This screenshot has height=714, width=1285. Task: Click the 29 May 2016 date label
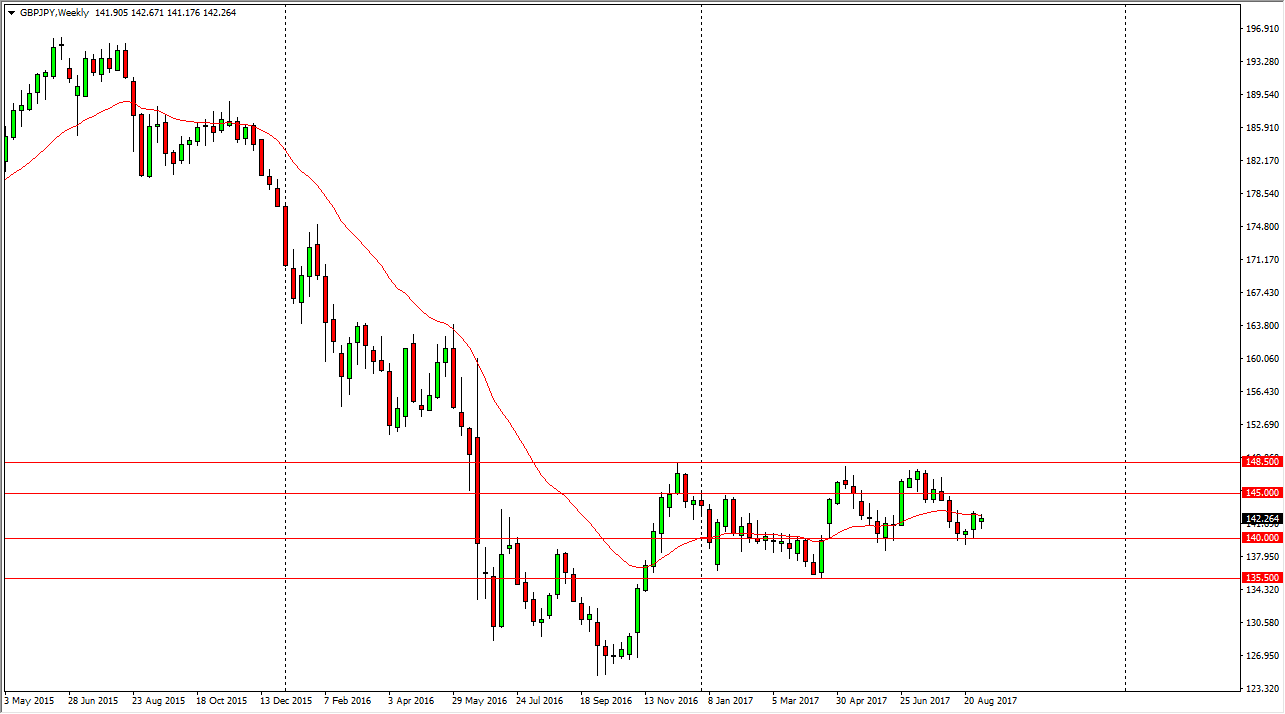tap(478, 701)
